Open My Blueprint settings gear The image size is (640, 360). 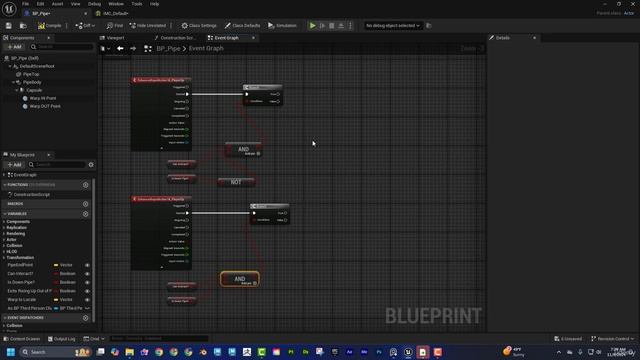[91, 164]
